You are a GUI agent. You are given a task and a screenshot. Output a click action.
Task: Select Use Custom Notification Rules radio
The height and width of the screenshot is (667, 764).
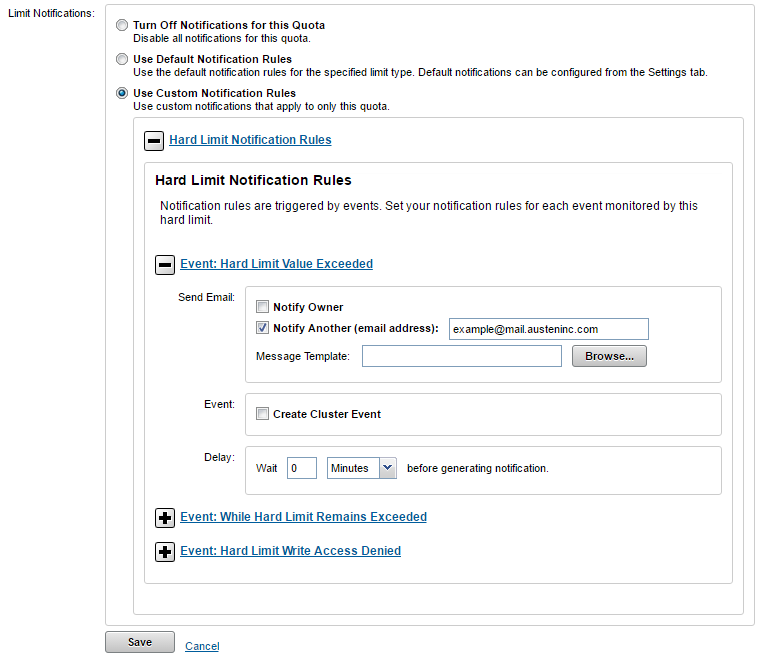coord(122,93)
